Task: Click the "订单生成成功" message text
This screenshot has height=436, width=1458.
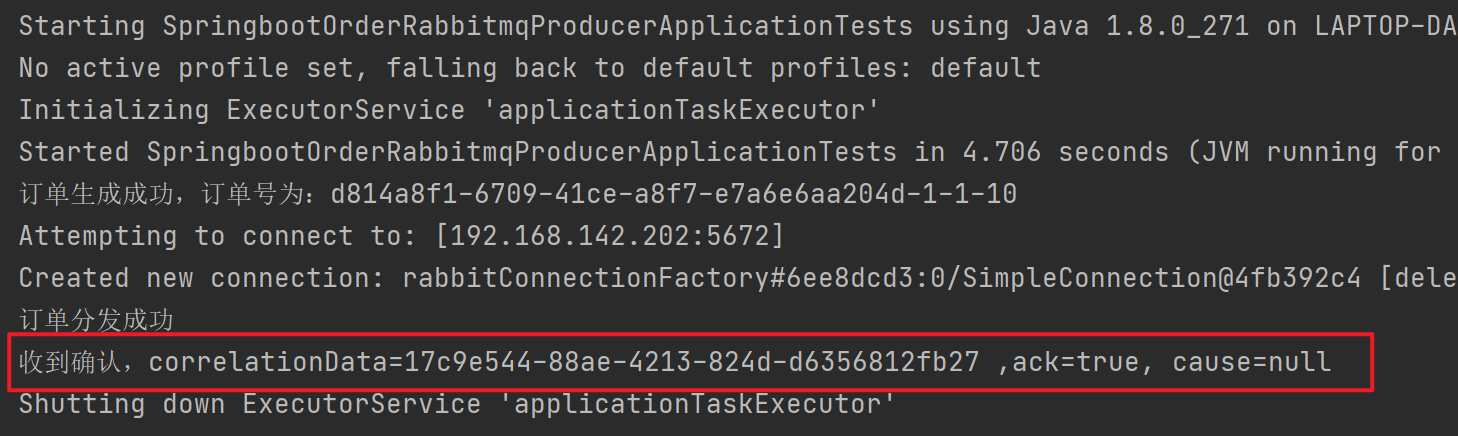Action: click(x=82, y=194)
